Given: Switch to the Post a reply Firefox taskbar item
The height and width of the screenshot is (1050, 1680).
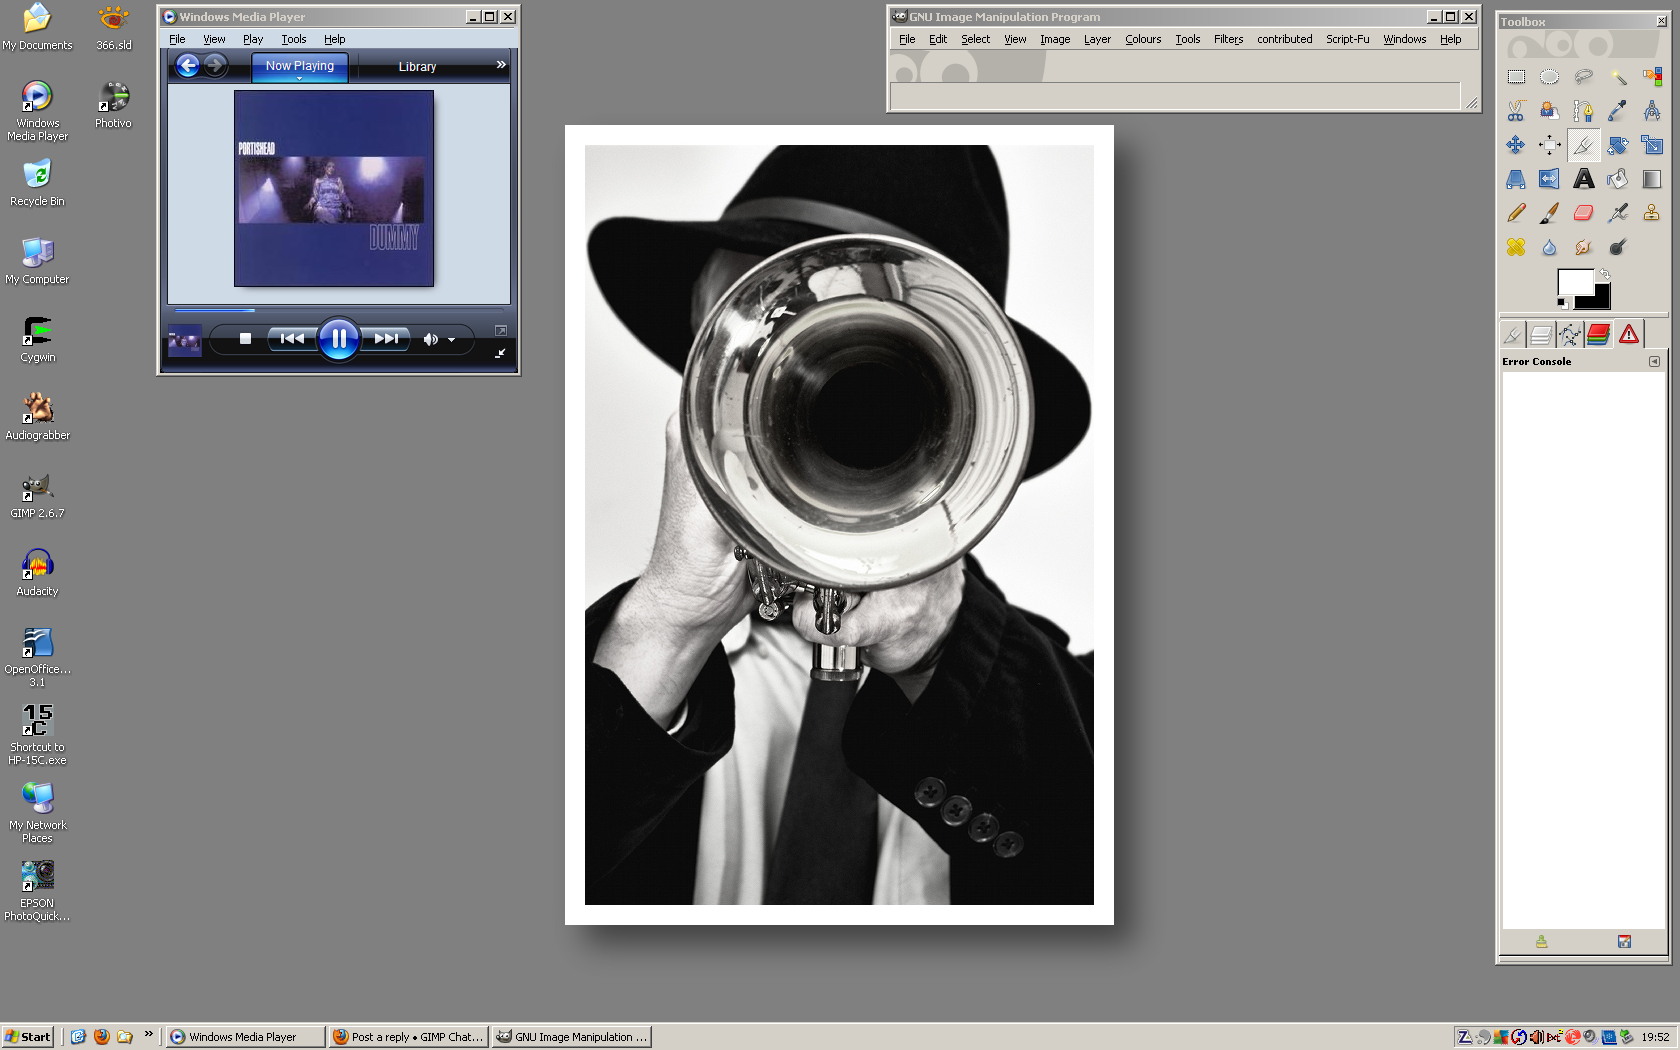Looking at the screenshot, I should point(408,1037).
